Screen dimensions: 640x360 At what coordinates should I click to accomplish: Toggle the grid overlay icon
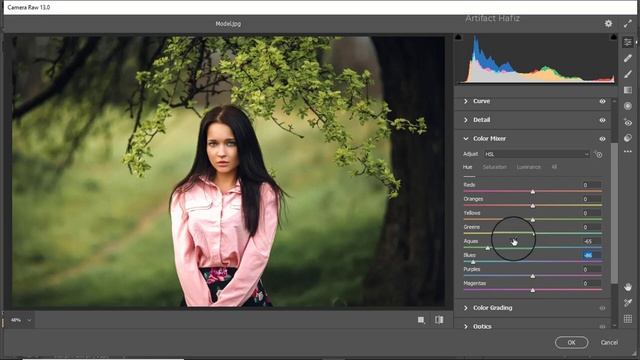pyautogui.click(x=628, y=319)
